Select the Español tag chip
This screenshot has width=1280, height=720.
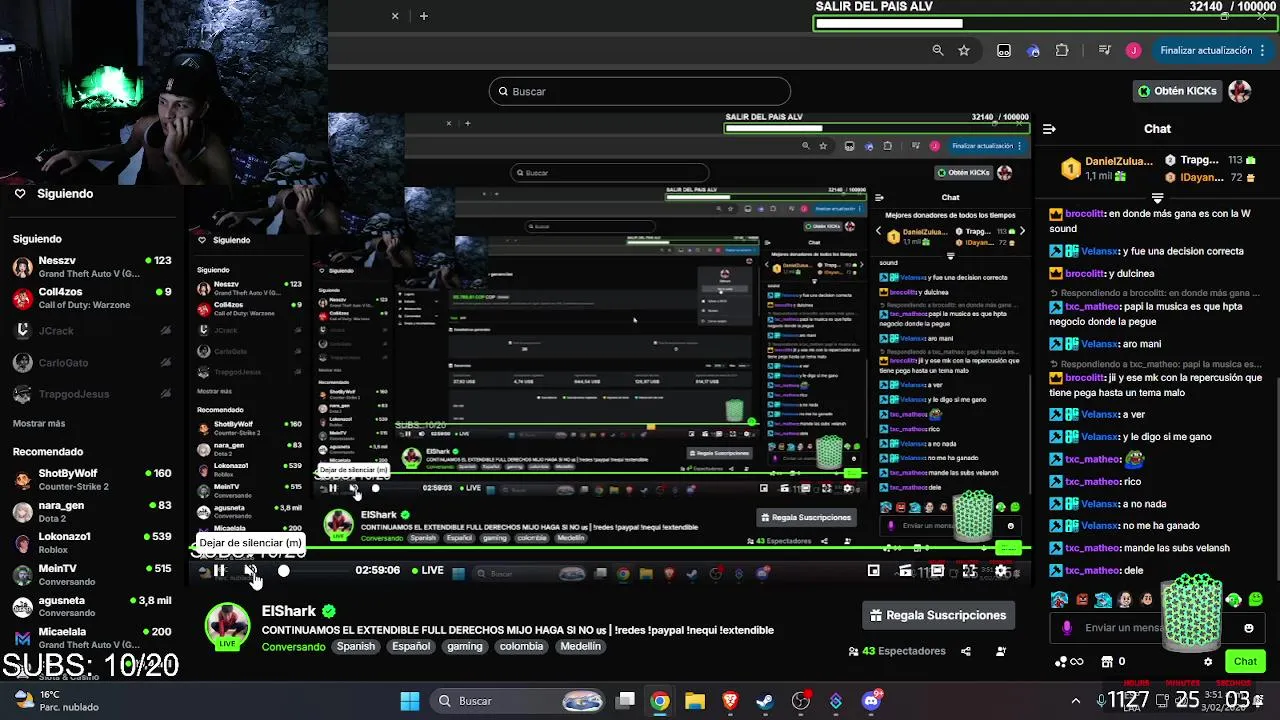coord(411,646)
